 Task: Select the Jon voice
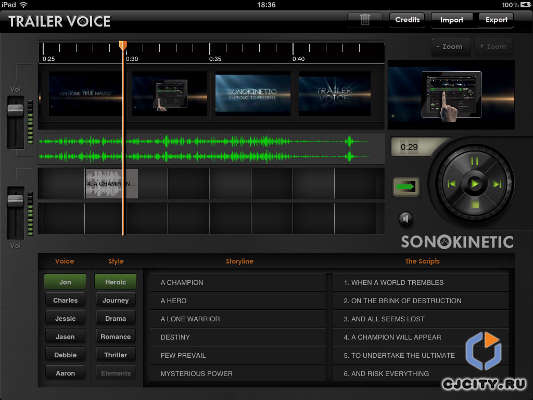point(65,282)
